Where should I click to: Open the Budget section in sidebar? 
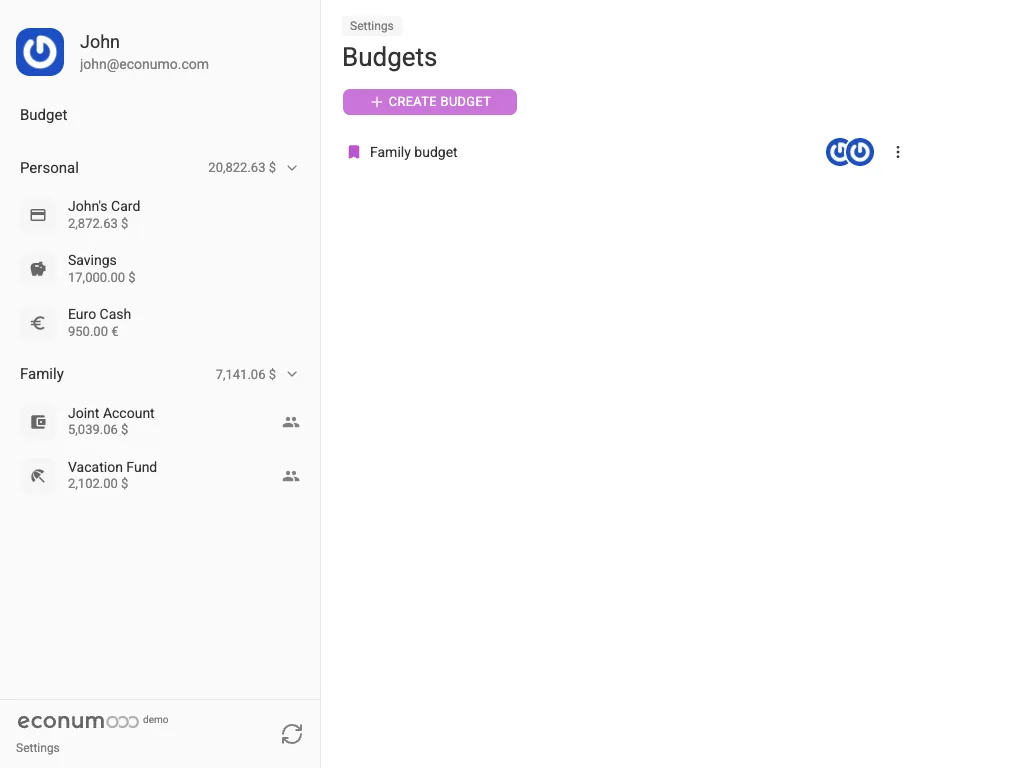point(44,115)
